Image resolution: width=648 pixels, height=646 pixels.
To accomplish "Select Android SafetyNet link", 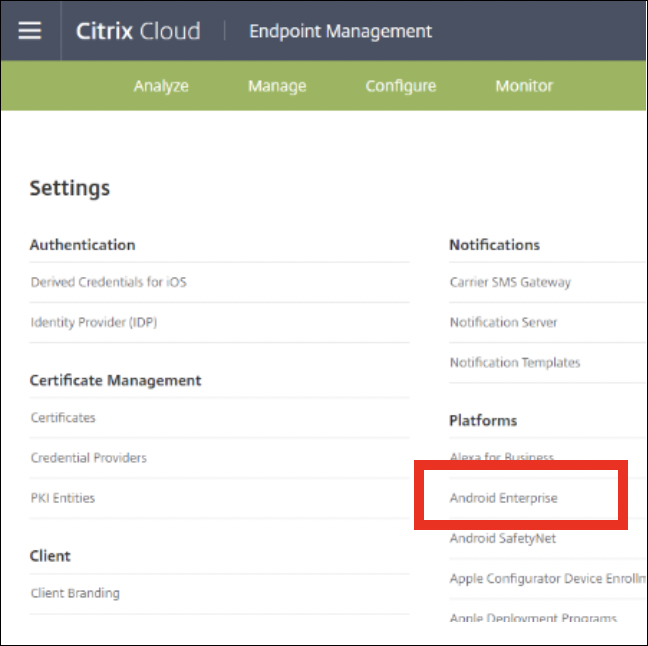I will point(503,538).
